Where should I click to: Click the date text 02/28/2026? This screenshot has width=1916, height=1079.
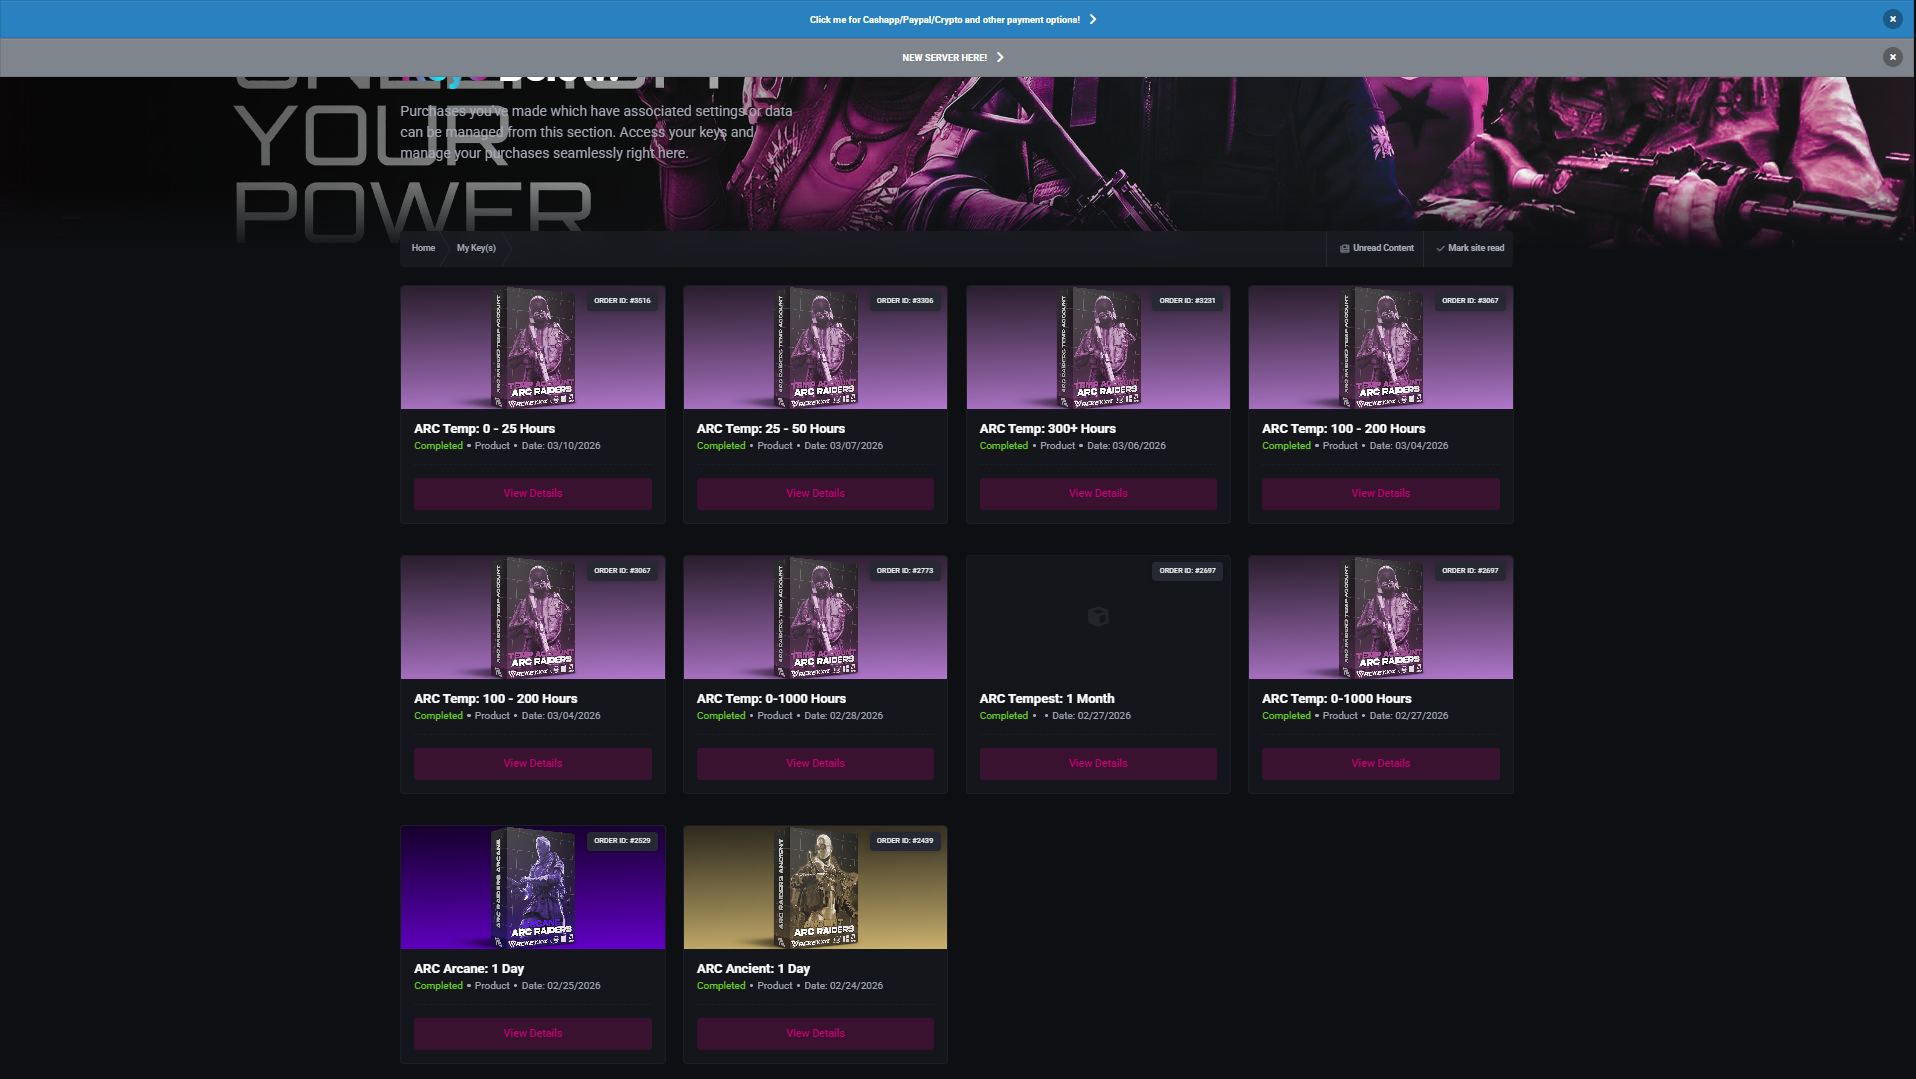pos(856,716)
